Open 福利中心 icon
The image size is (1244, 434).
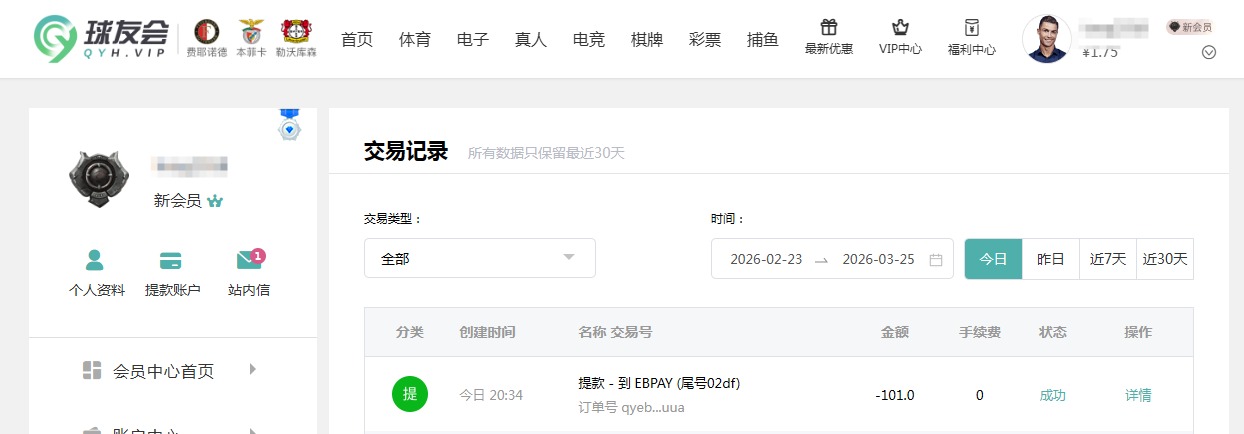tap(971, 27)
